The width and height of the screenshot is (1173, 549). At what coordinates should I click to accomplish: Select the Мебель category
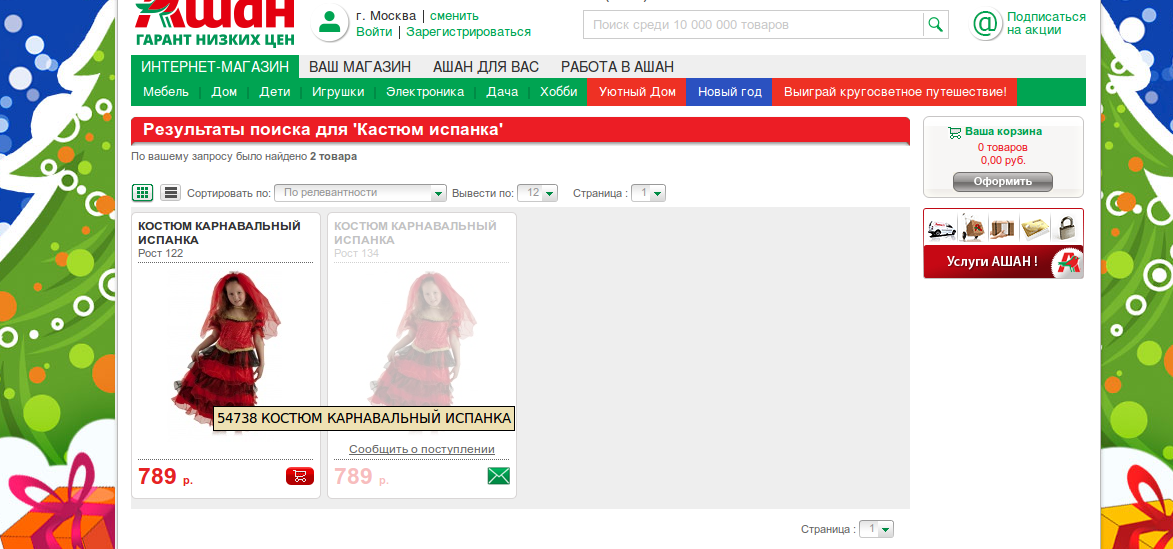pyautogui.click(x=166, y=92)
